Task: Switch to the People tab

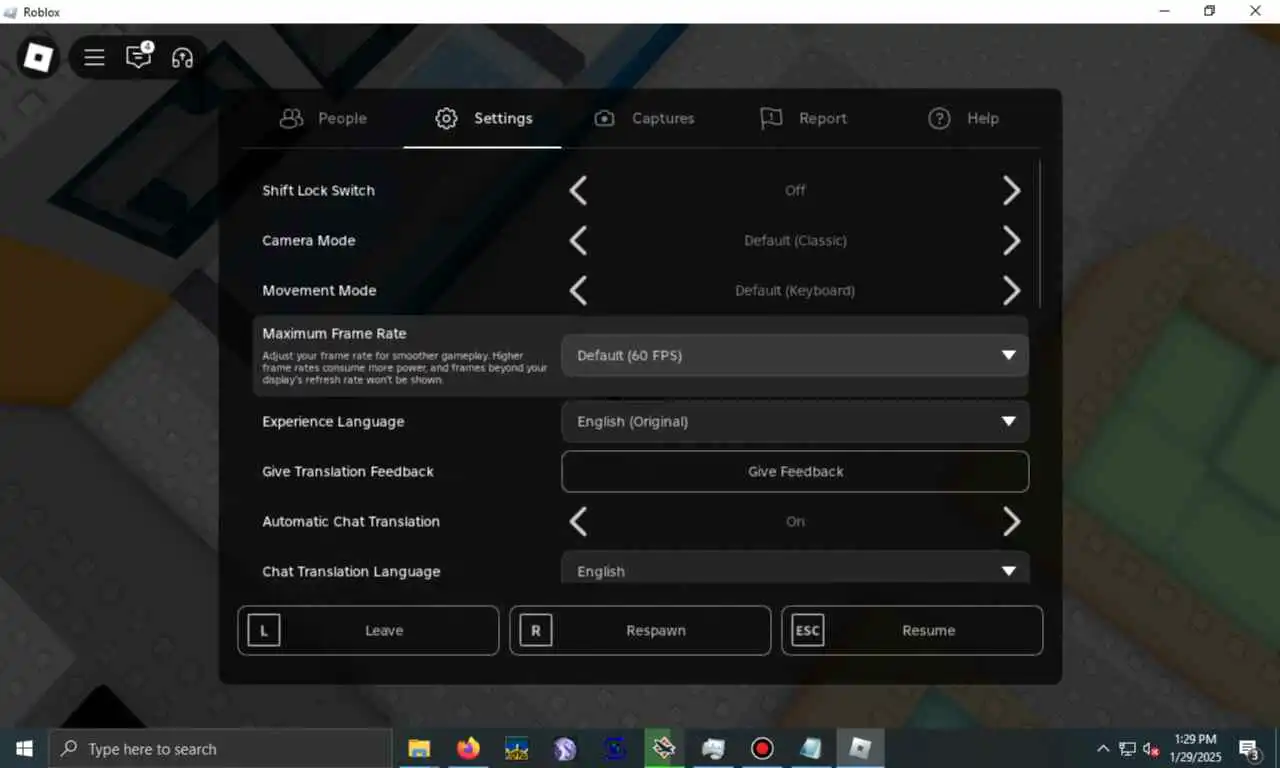Action: [323, 118]
